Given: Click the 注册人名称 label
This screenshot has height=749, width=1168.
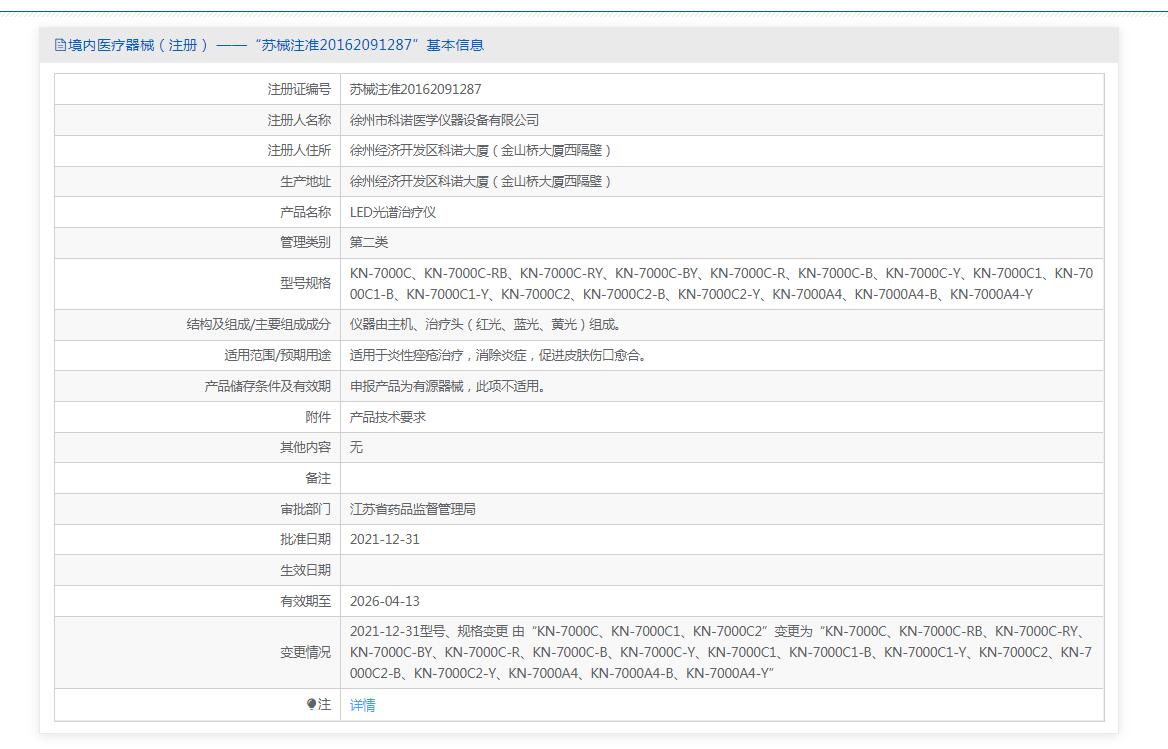Looking at the screenshot, I should [299, 120].
